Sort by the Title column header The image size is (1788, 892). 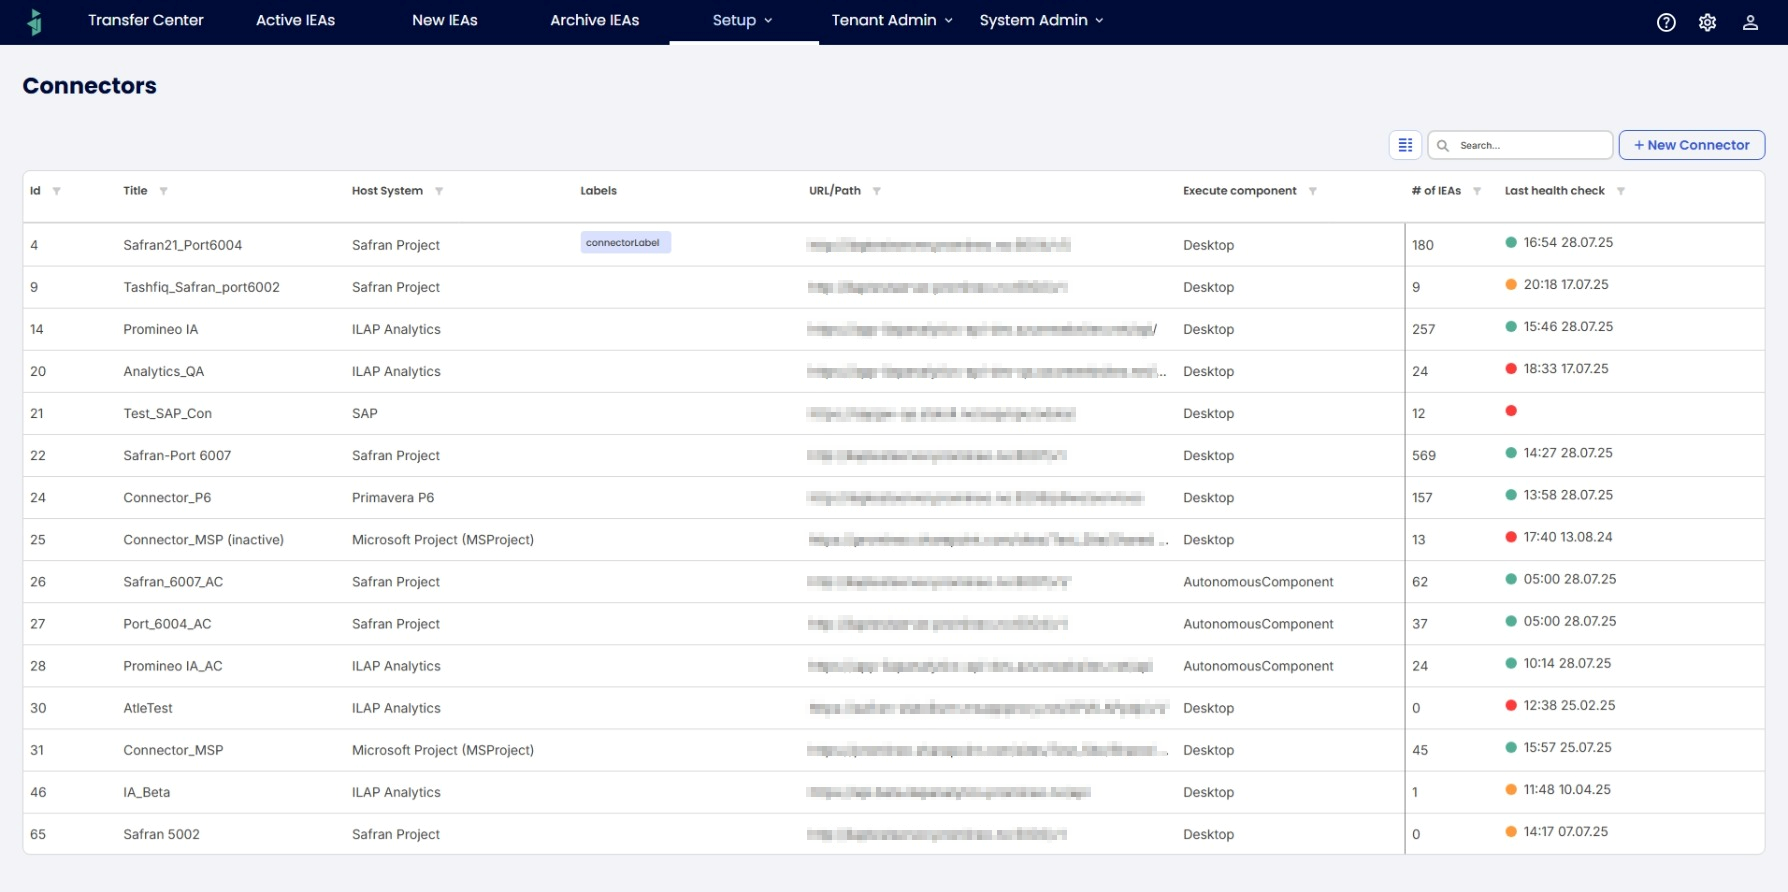tap(135, 191)
